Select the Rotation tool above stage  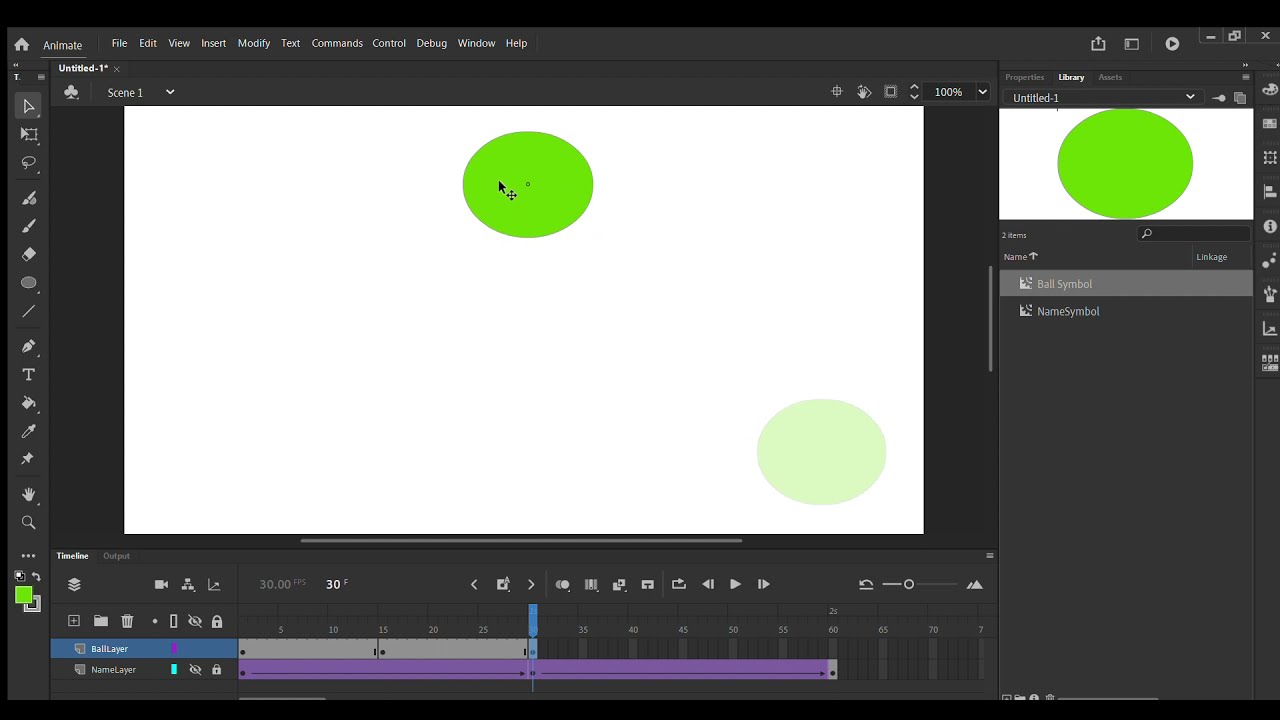tap(864, 92)
